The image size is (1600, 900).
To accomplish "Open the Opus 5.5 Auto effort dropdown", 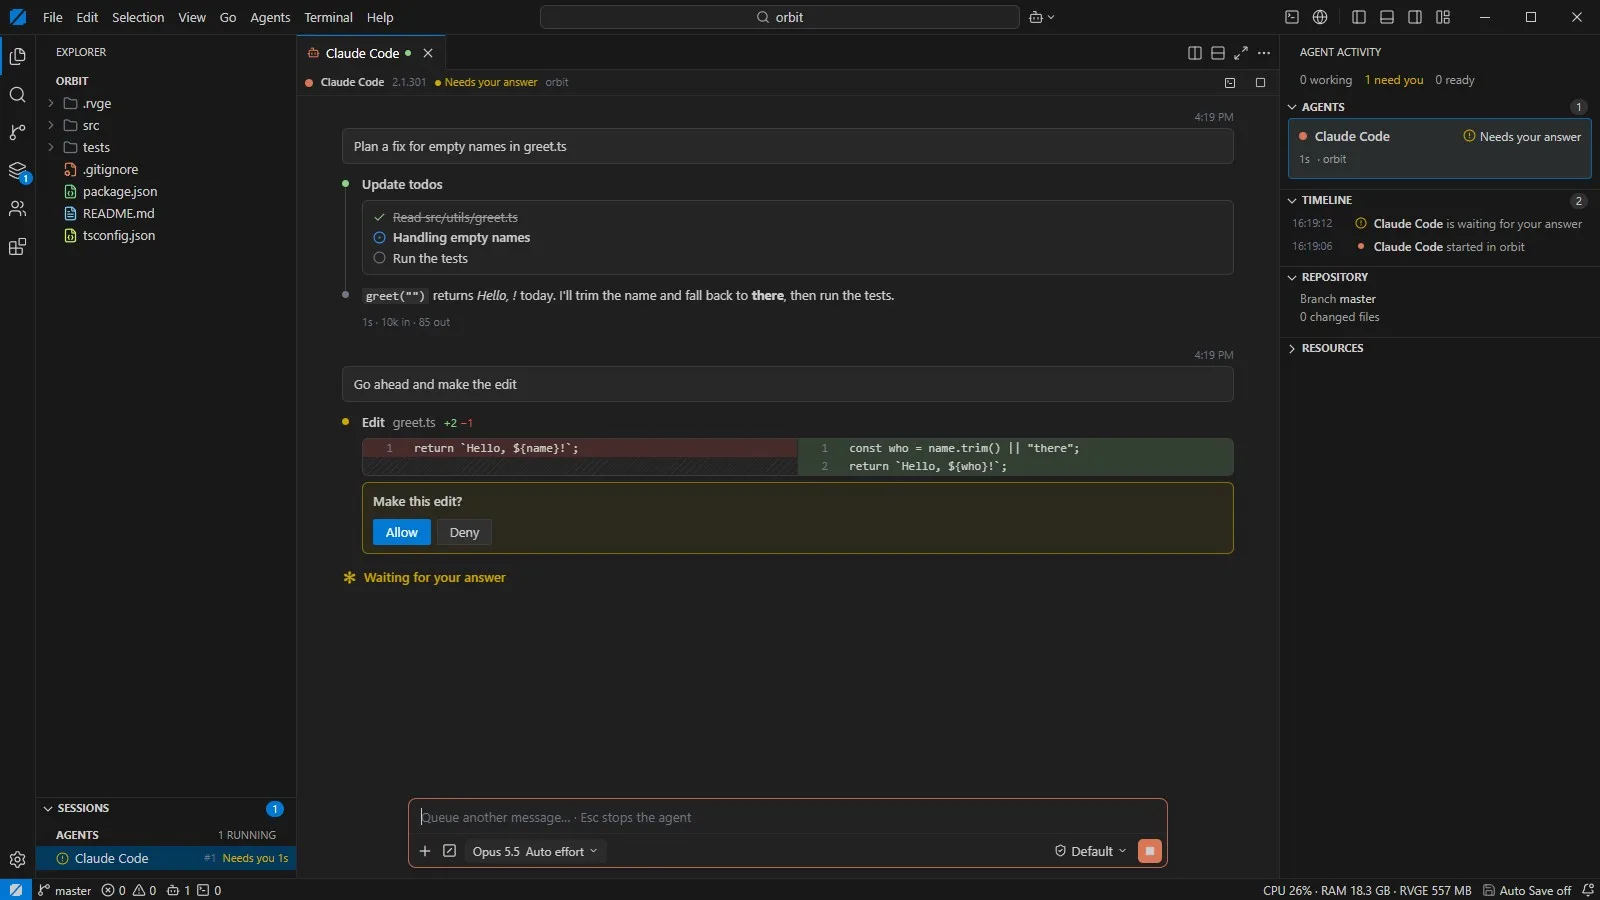I will pyautogui.click(x=535, y=851).
